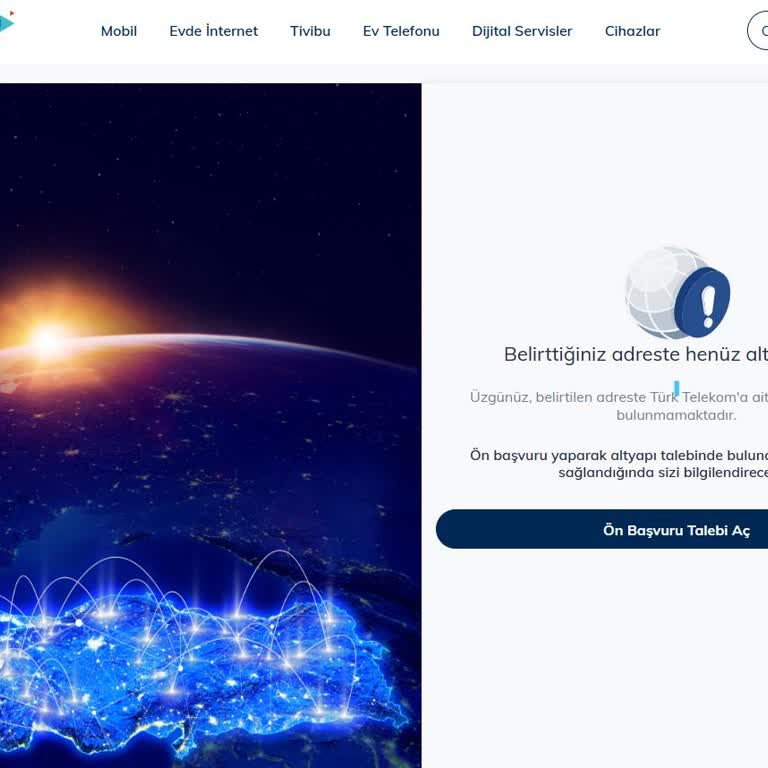Click the bold 'Ön başvuru yaparak' paragraph
Image resolution: width=768 pixels, height=768 pixels.
619,464
